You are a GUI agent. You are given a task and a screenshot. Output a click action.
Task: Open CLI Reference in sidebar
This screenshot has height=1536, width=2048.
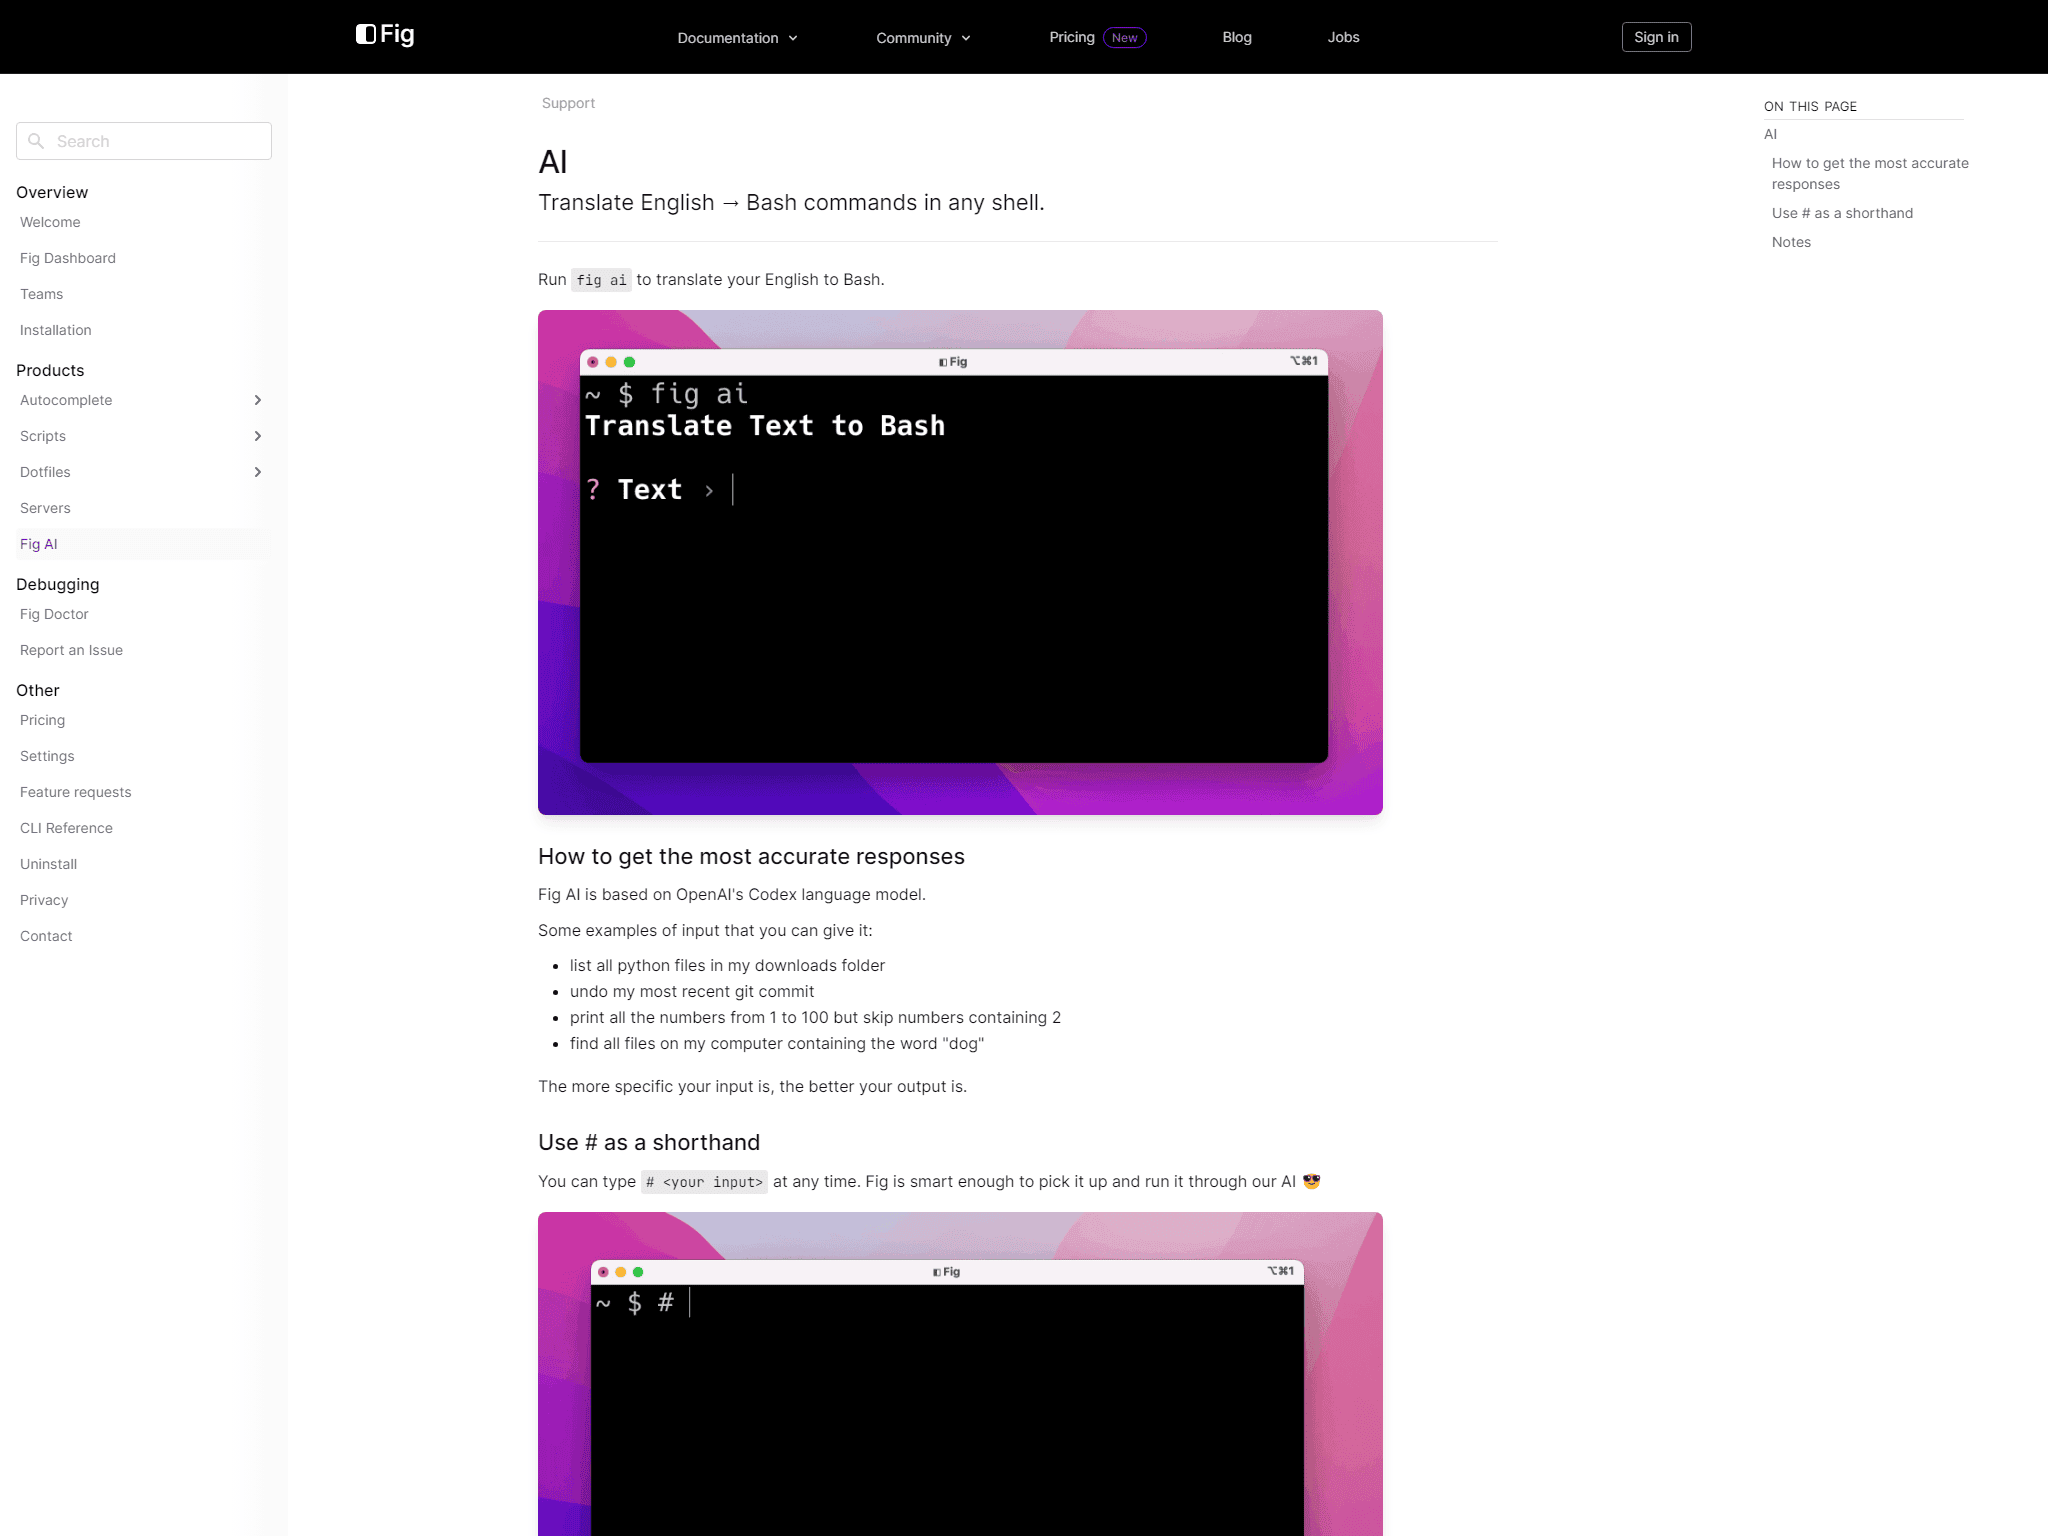(x=66, y=828)
